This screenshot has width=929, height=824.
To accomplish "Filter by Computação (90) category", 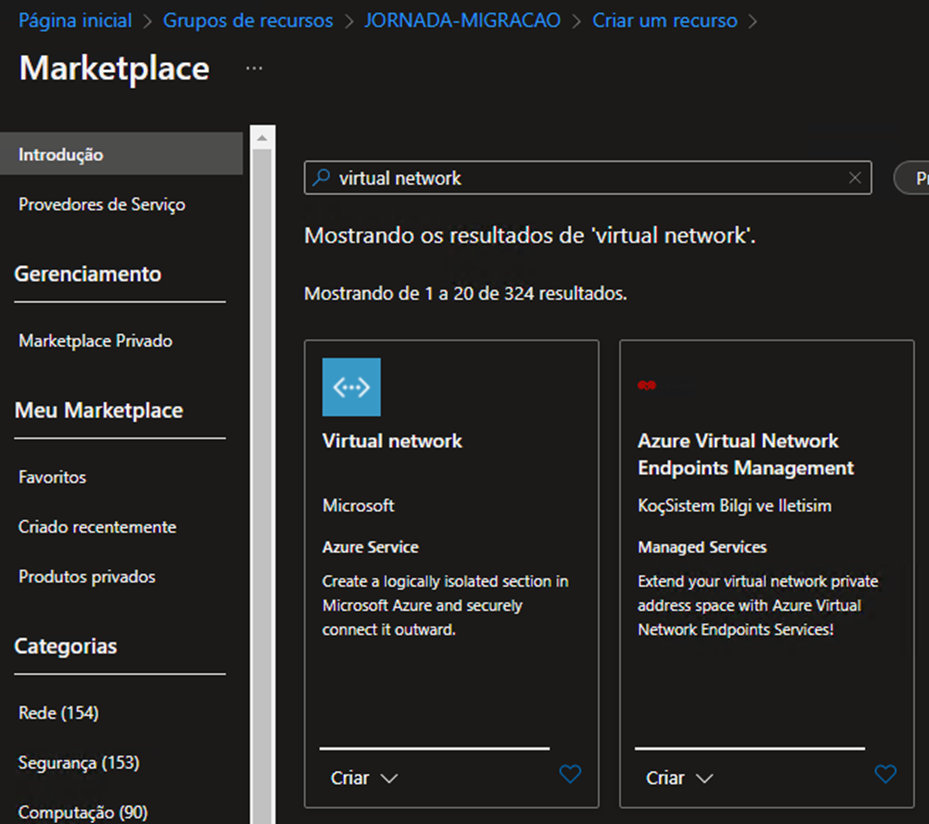I will click(83, 812).
